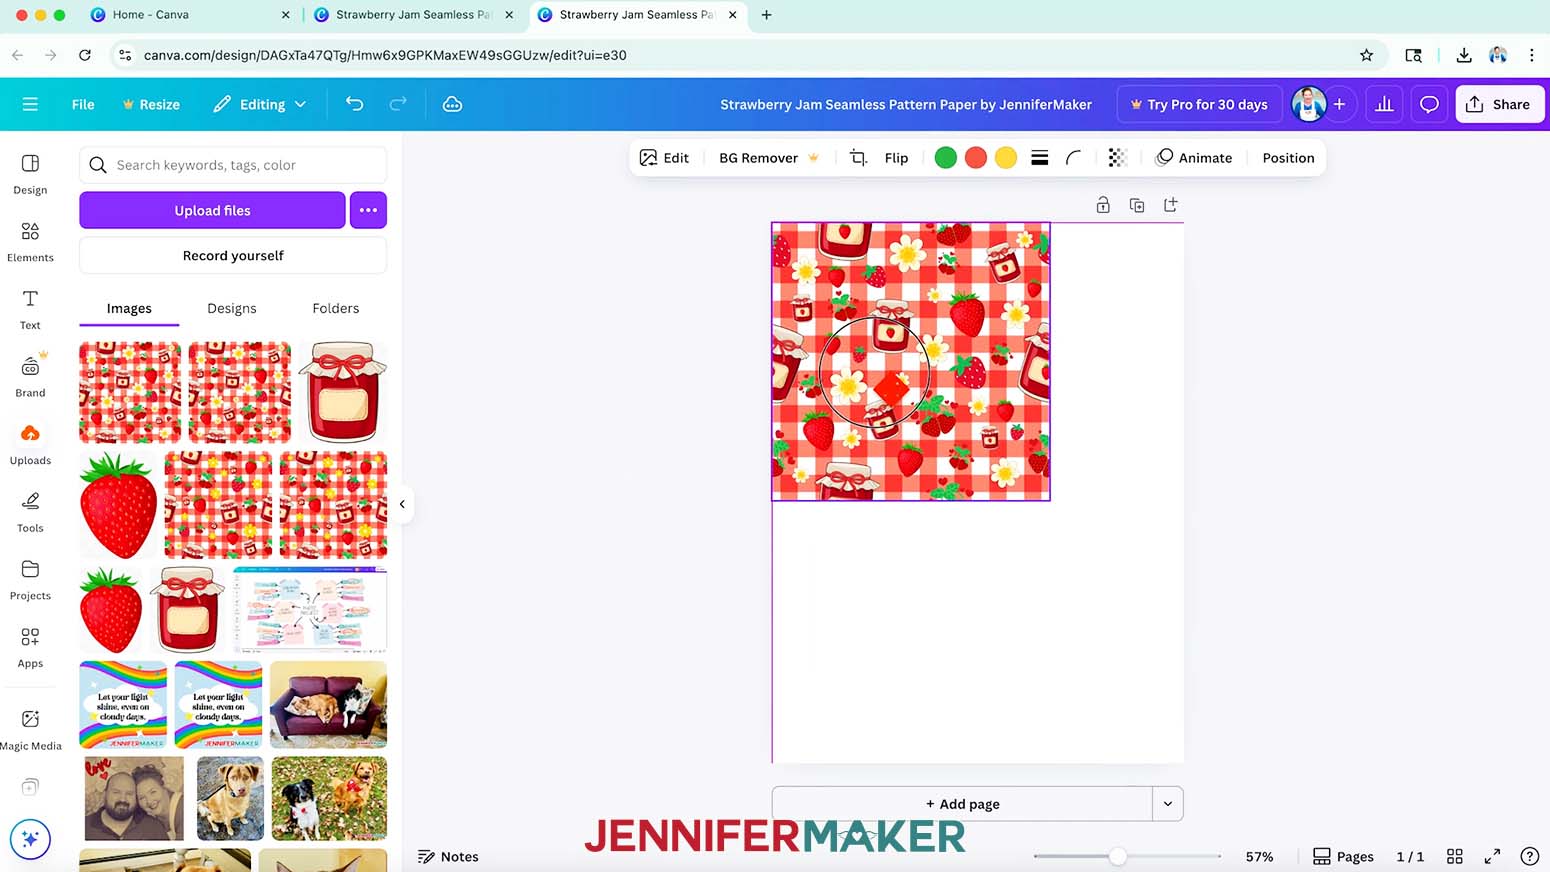Switch to the Home - Canva browser tab
The width and height of the screenshot is (1550, 872).
coord(189,15)
